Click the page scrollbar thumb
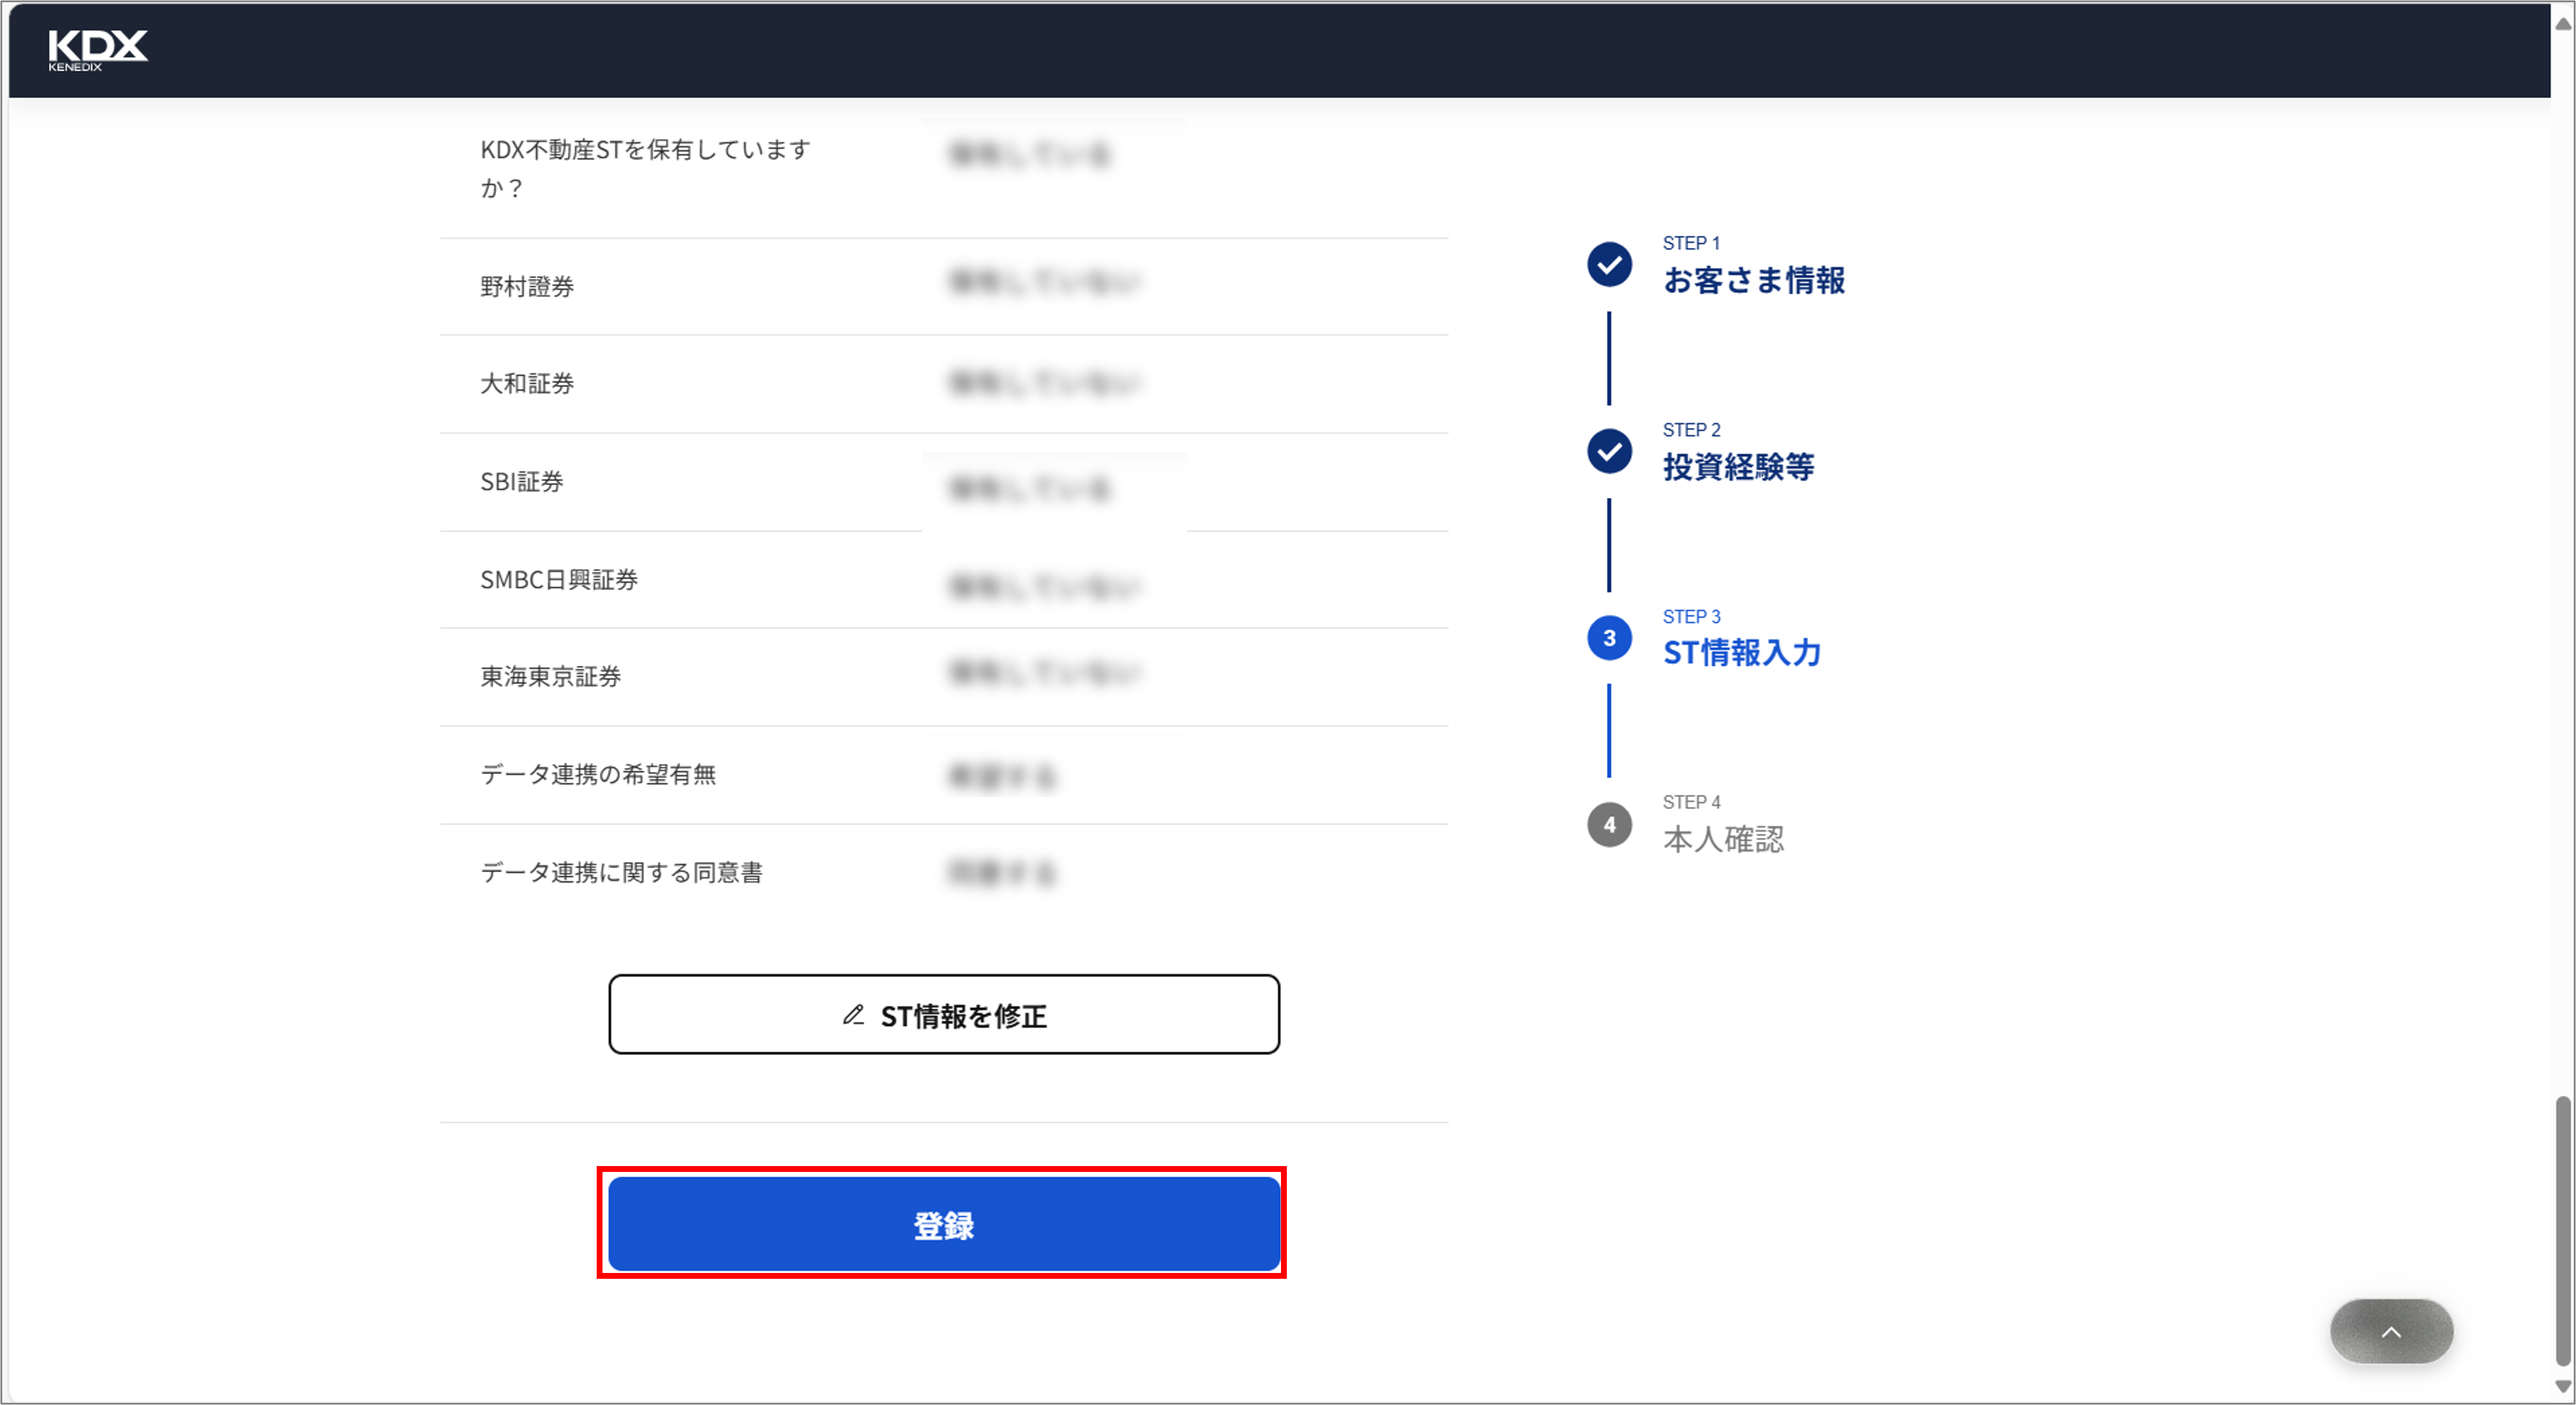The width and height of the screenshot is (2576, 1405). (2563, 1230)
